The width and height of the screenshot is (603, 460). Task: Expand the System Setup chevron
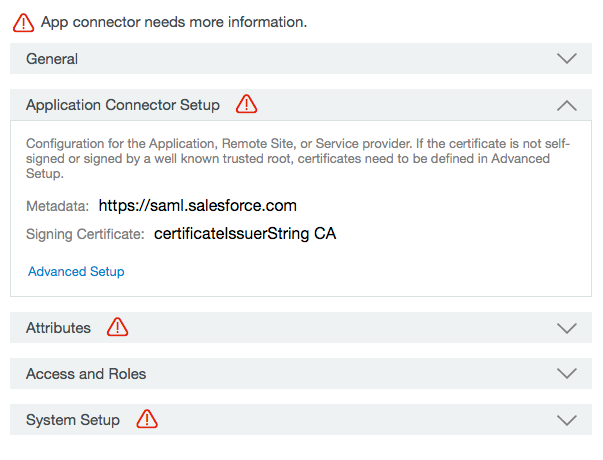coord(566,420)
